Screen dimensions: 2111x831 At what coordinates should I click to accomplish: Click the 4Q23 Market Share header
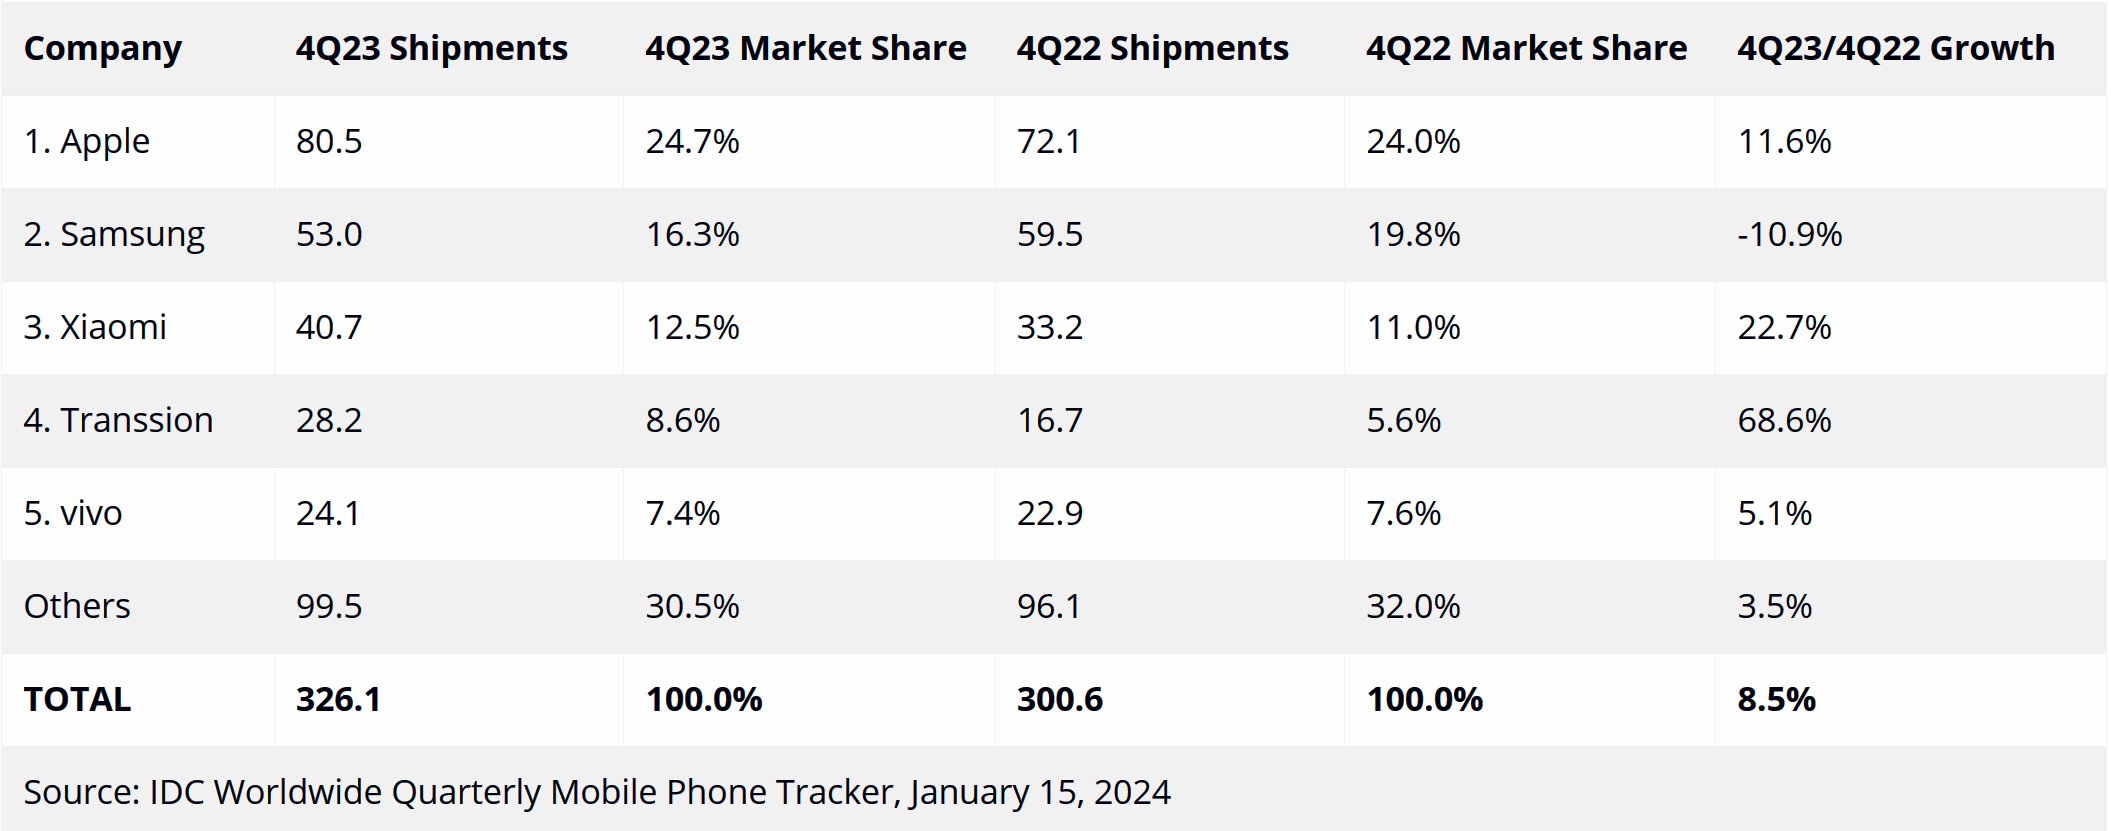[806, 49]
